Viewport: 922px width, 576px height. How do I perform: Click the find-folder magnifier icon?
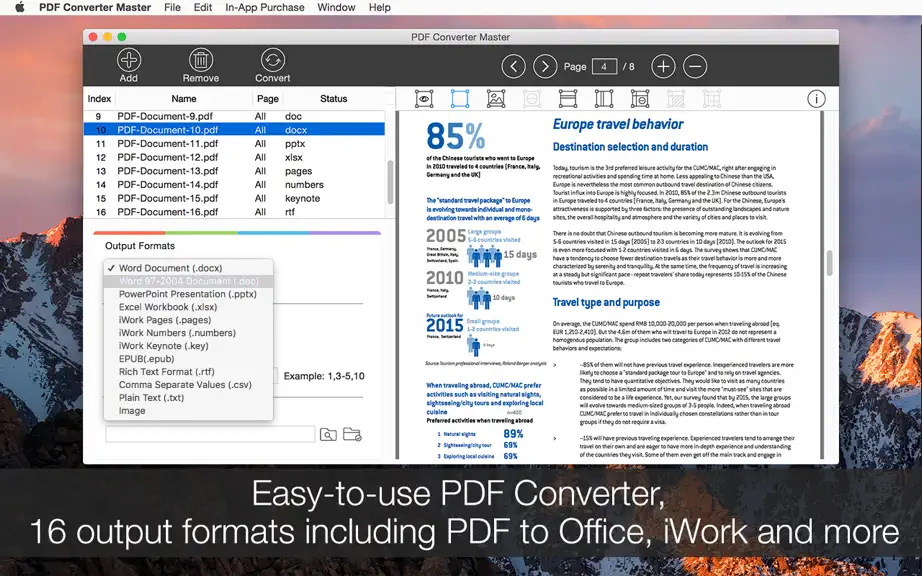328,434
